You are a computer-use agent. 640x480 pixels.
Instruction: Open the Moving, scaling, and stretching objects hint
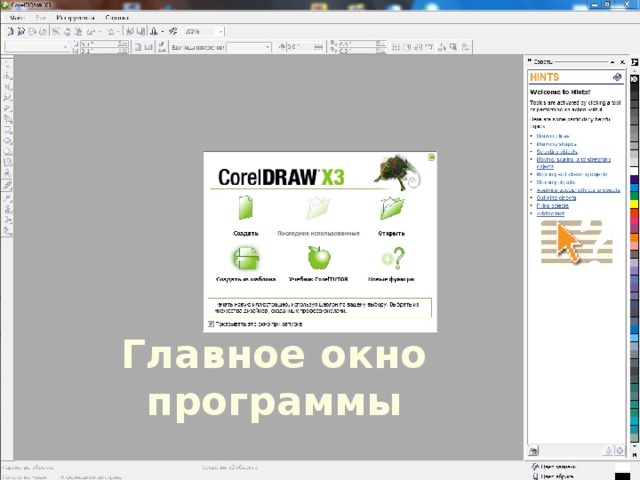click(x=573, y=163)
